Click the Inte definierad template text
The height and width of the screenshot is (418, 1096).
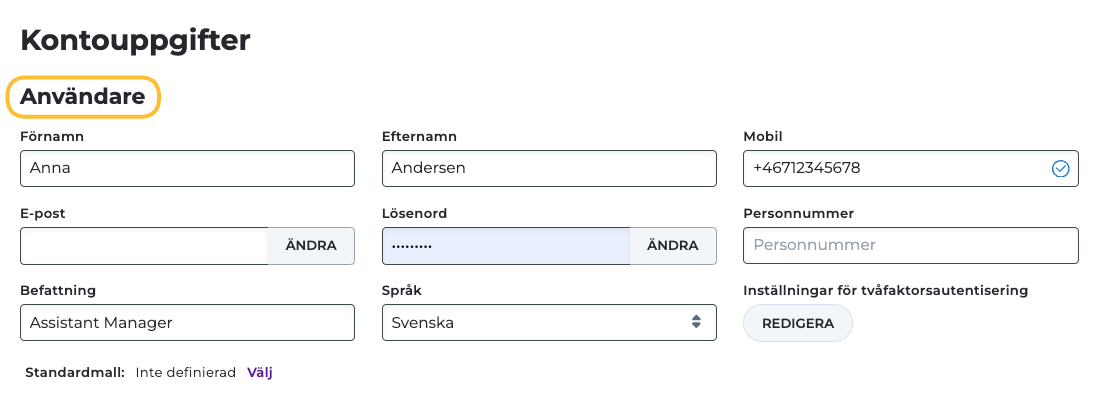tap(185, 372)
